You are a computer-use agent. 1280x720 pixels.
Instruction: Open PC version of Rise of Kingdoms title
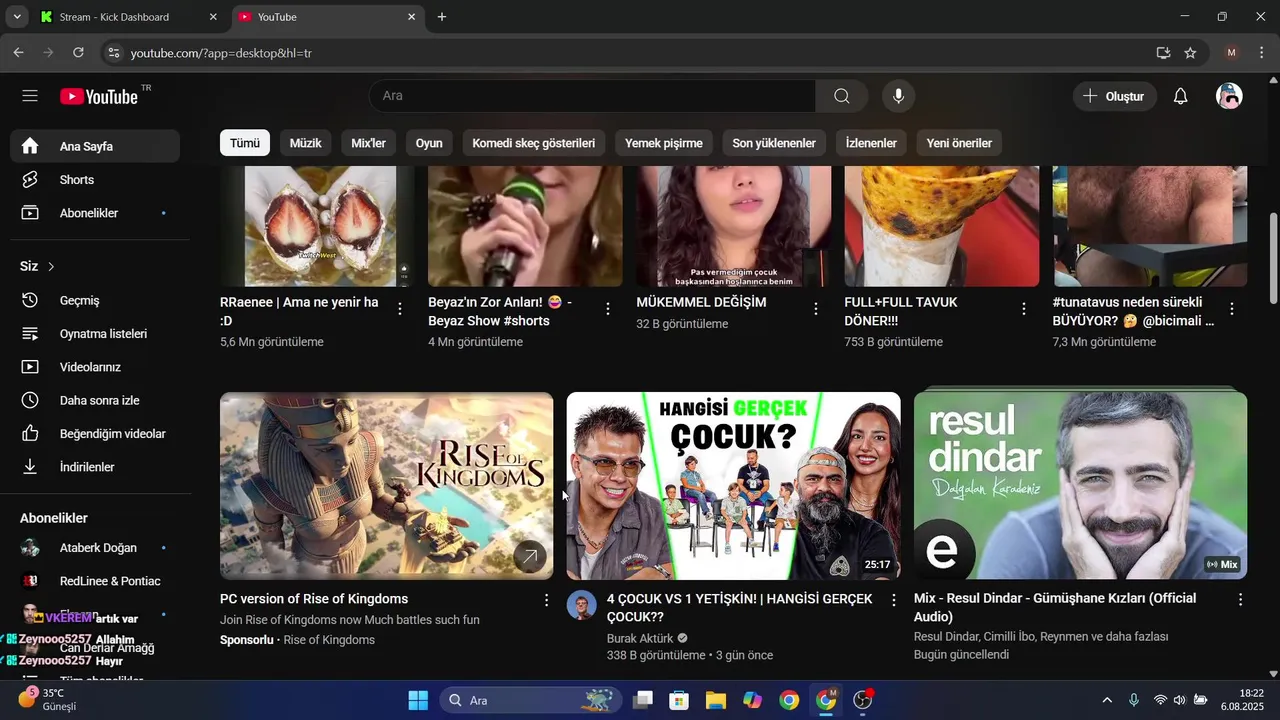click(314, 599)
